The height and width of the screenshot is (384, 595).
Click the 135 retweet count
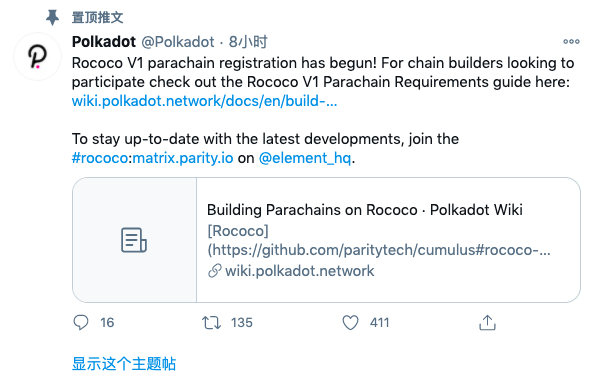242,323
